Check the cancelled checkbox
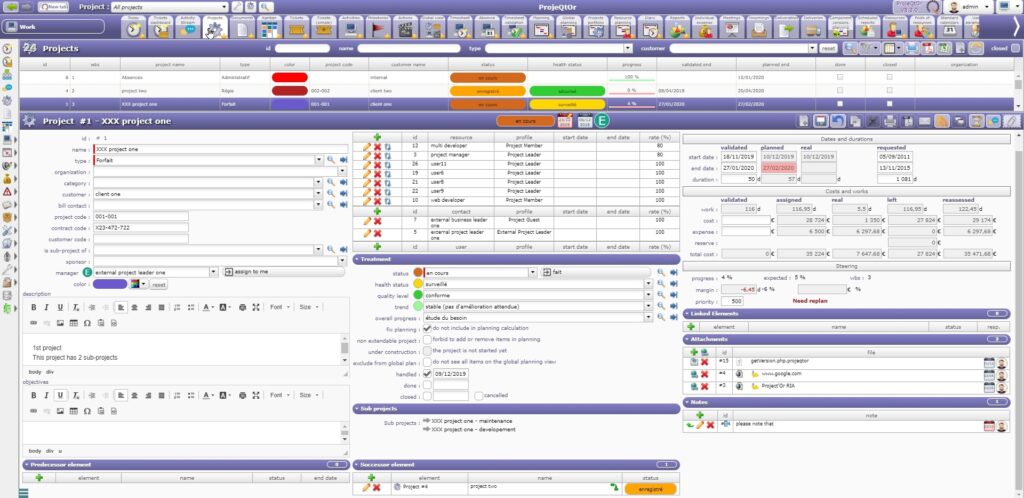Screen dimensions: 1024x498 point(479,396)
